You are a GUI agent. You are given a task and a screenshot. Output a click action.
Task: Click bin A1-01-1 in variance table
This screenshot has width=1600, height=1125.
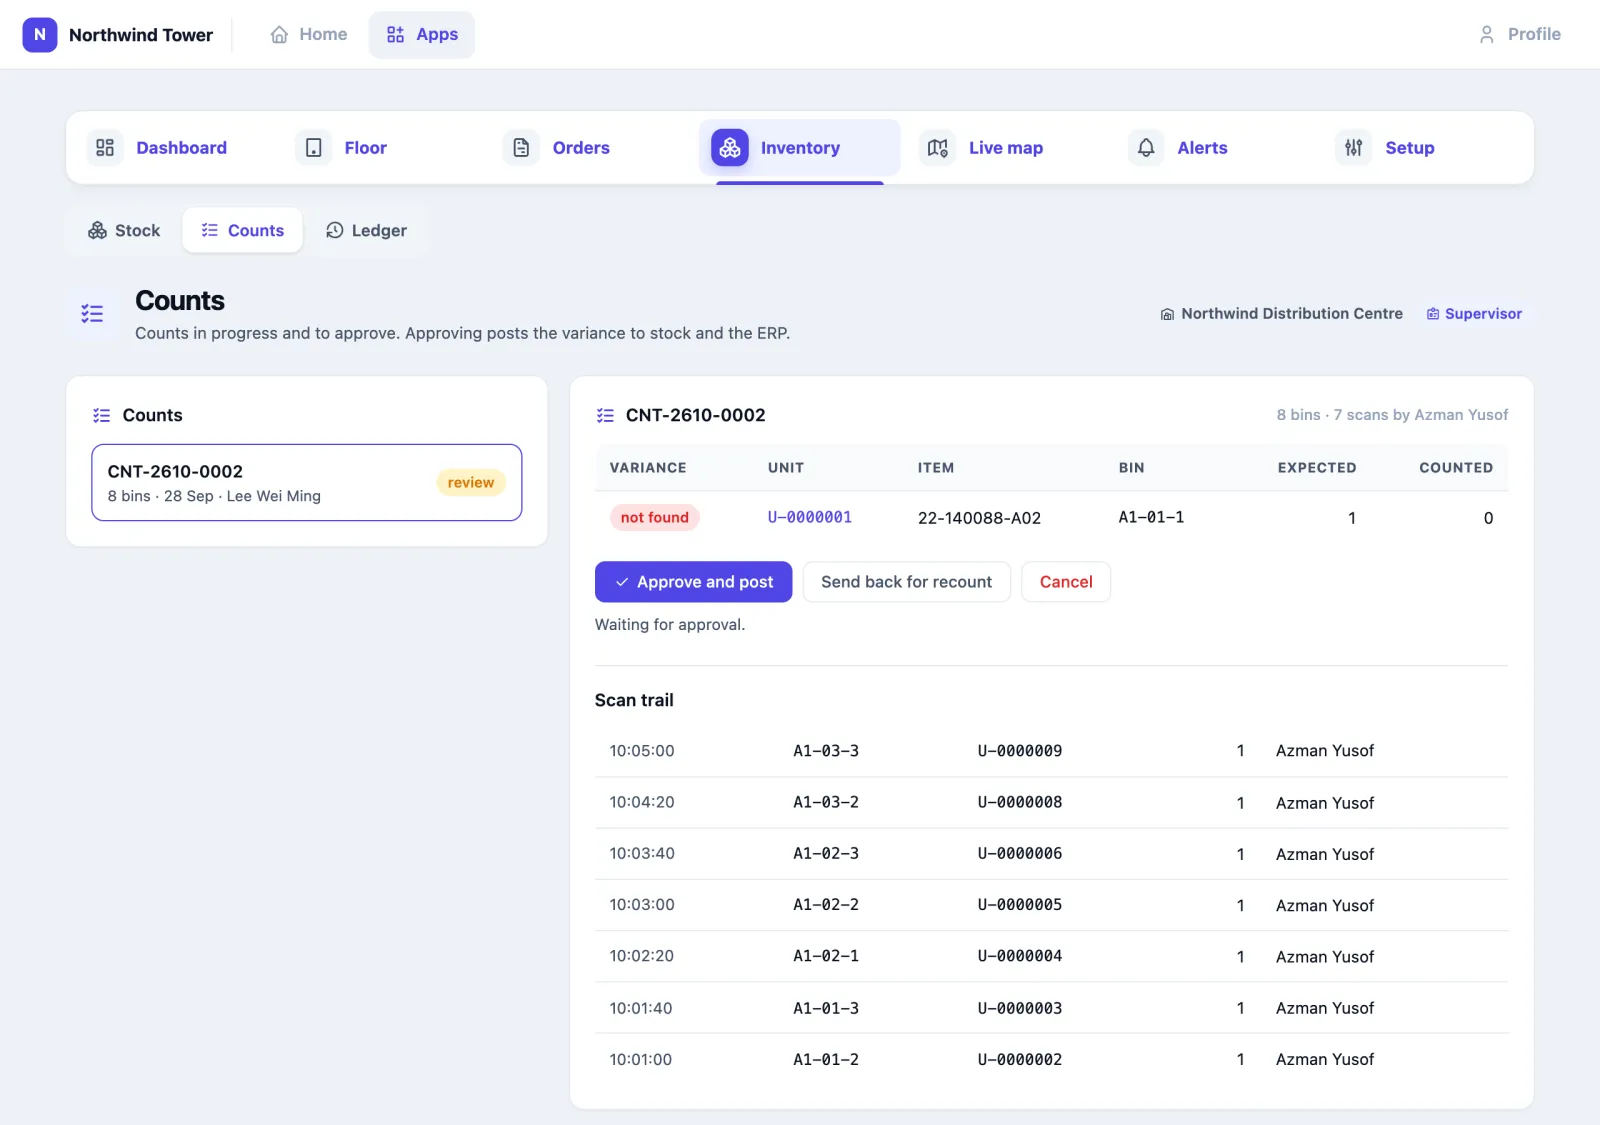click(x=1151, y=517)
